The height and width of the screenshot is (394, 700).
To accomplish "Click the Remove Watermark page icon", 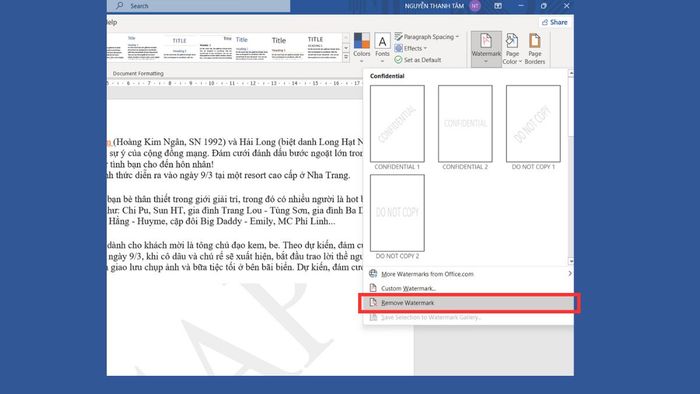I will click(373, 302).
